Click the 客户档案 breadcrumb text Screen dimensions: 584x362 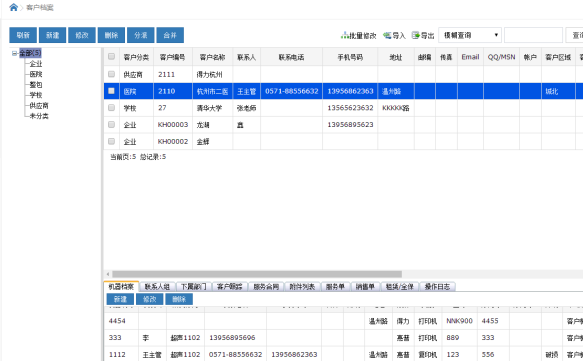point(39,7)
